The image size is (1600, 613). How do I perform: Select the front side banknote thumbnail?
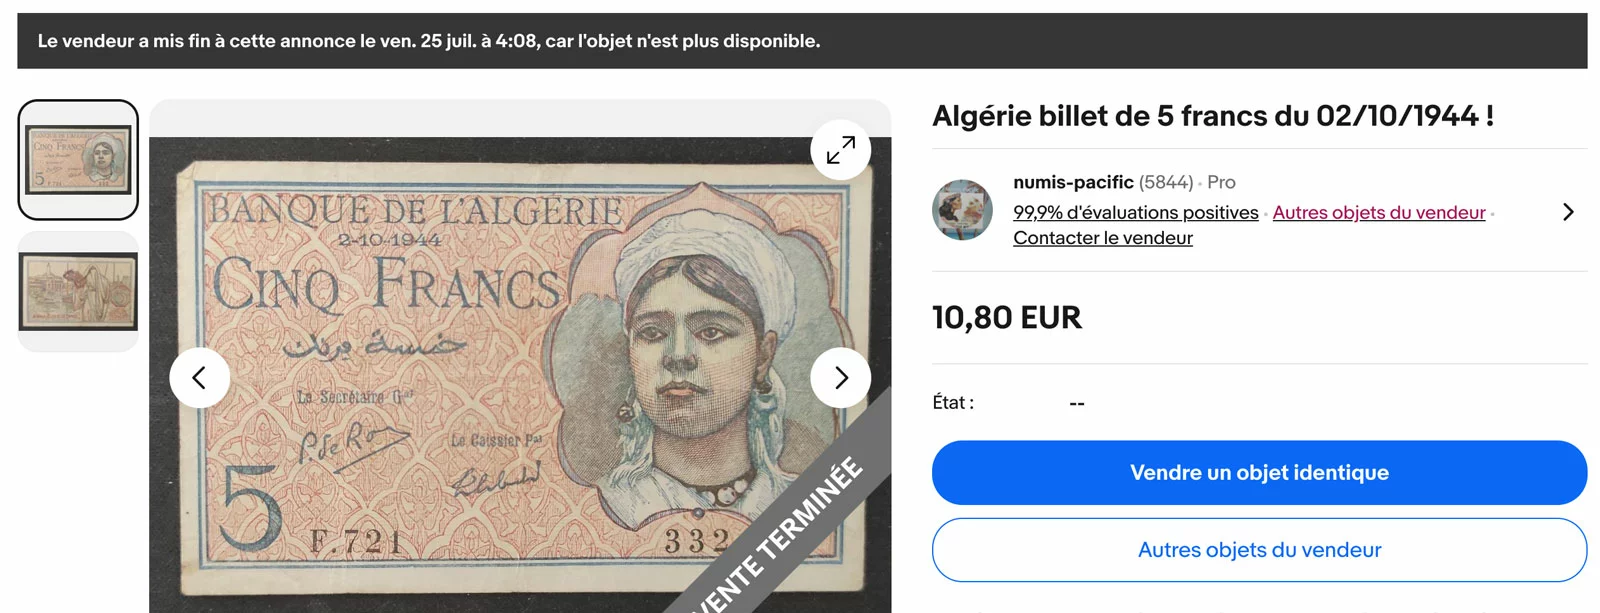pyautogui.click(x=78, y=160)
